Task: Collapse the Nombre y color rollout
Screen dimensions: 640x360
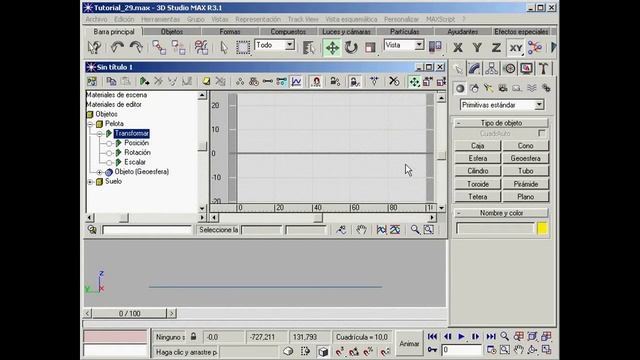Action: coord(501,213)
